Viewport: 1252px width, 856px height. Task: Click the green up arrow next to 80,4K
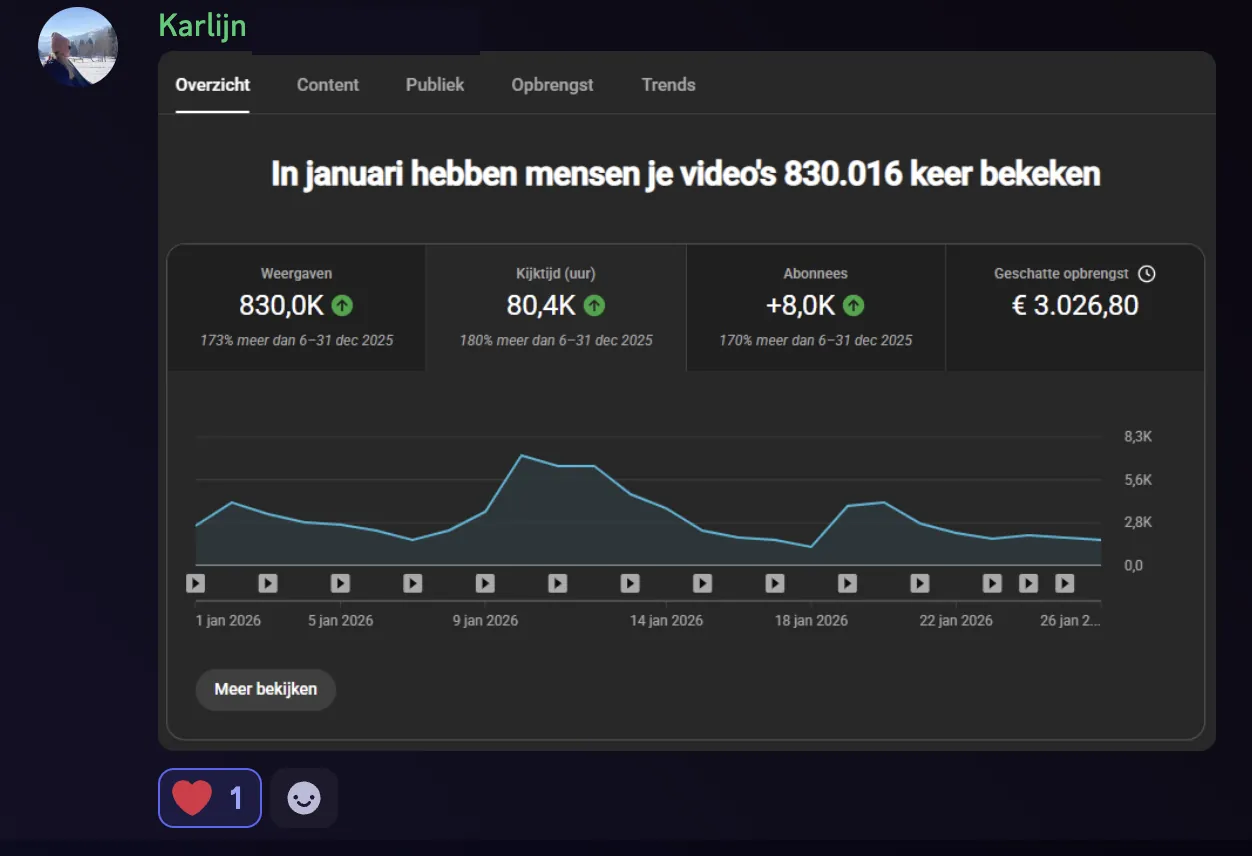click(594, 305)
